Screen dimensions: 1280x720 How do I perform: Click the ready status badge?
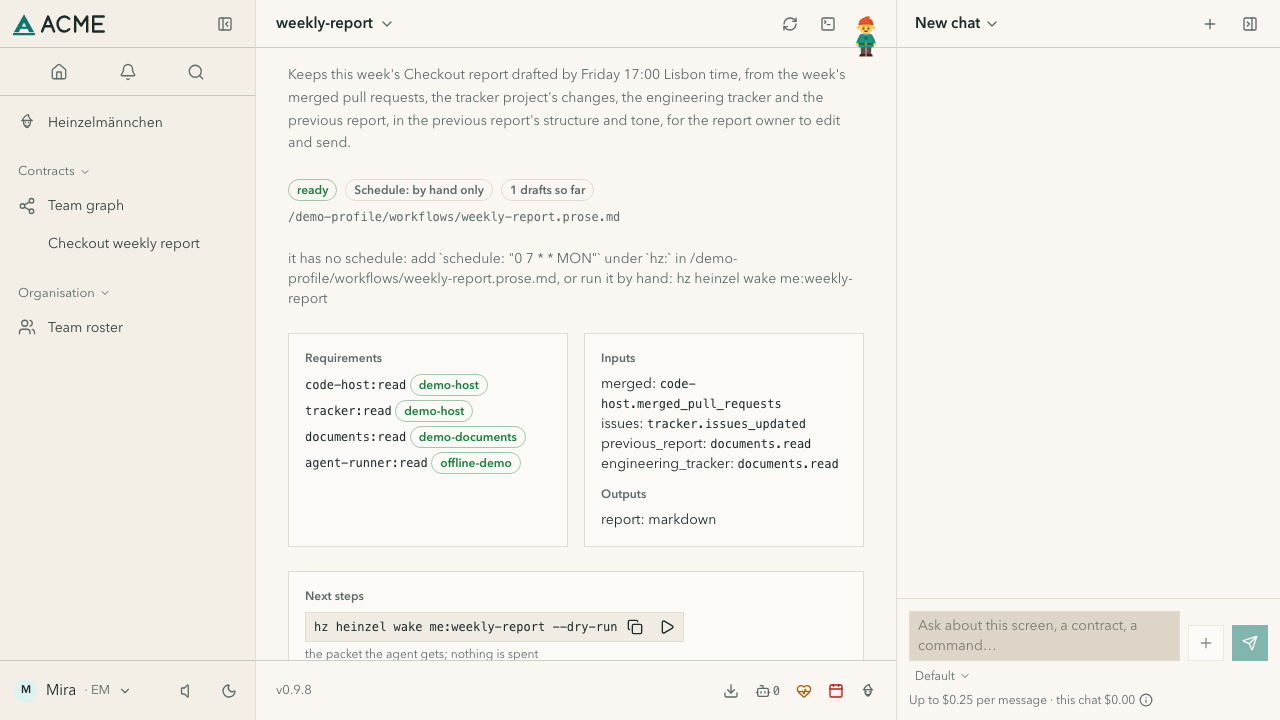coord(312,190)
